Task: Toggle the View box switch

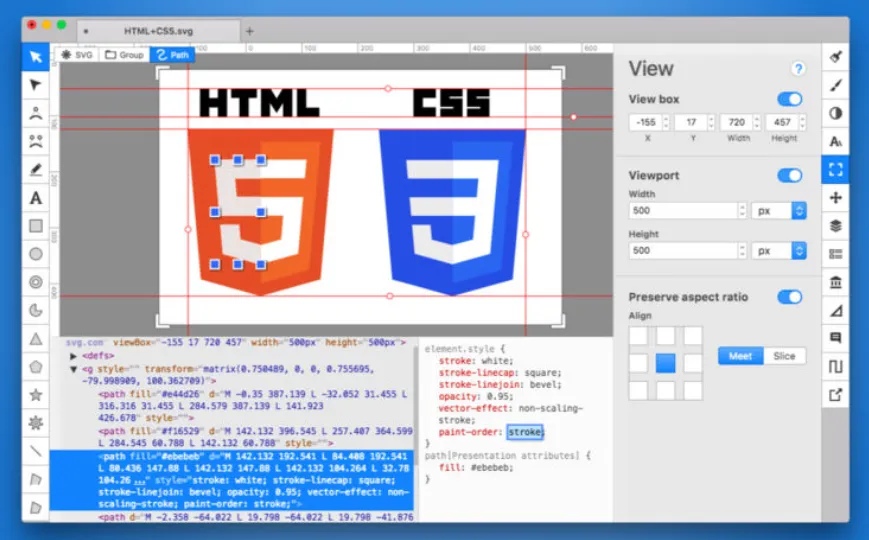Action: coord(790,99)
